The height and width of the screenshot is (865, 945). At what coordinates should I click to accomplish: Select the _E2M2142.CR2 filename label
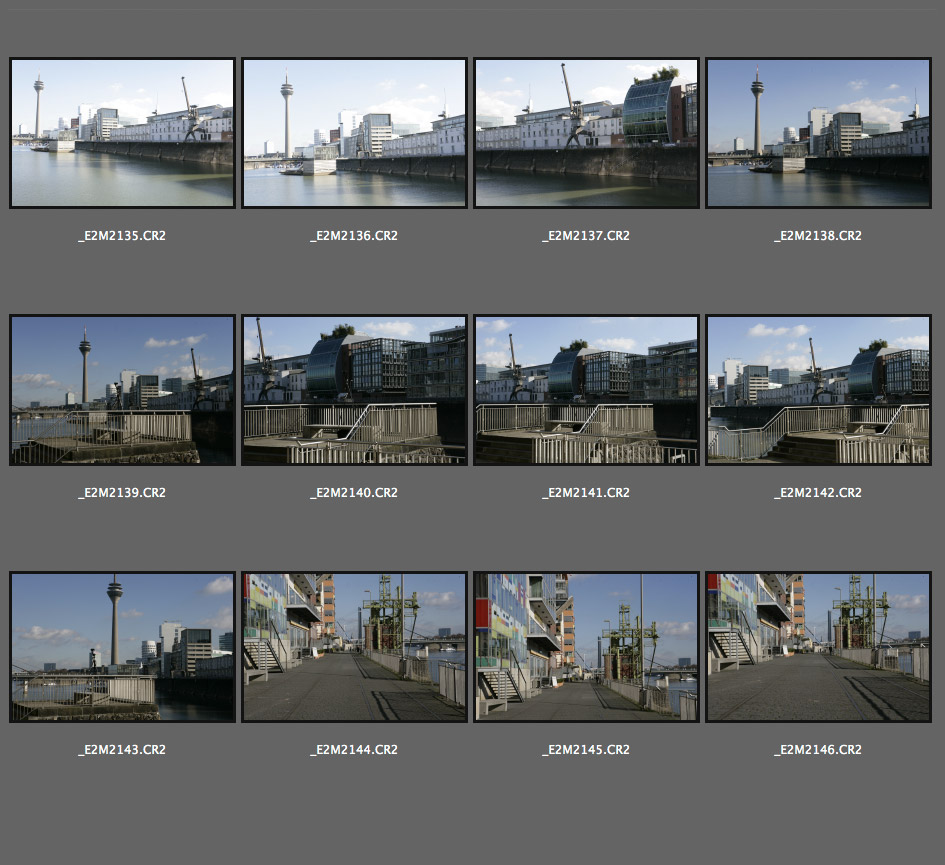[818, 493]
